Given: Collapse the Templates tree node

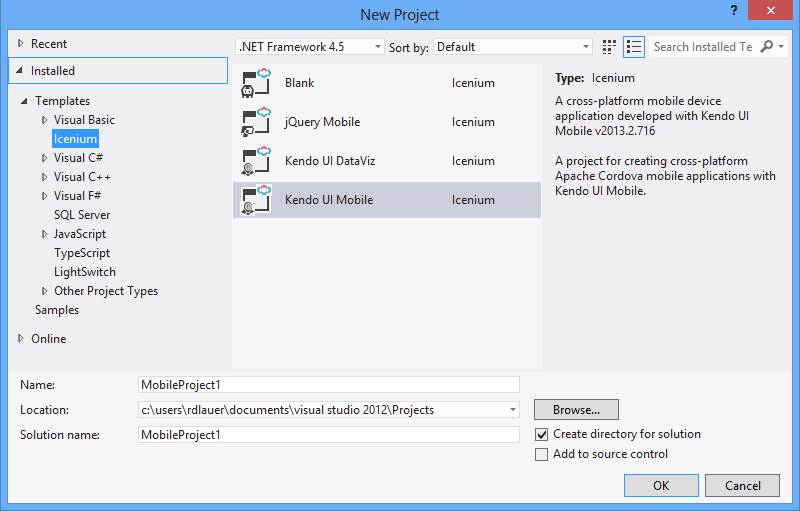Looking at the screenshot, I should (24, 101).
